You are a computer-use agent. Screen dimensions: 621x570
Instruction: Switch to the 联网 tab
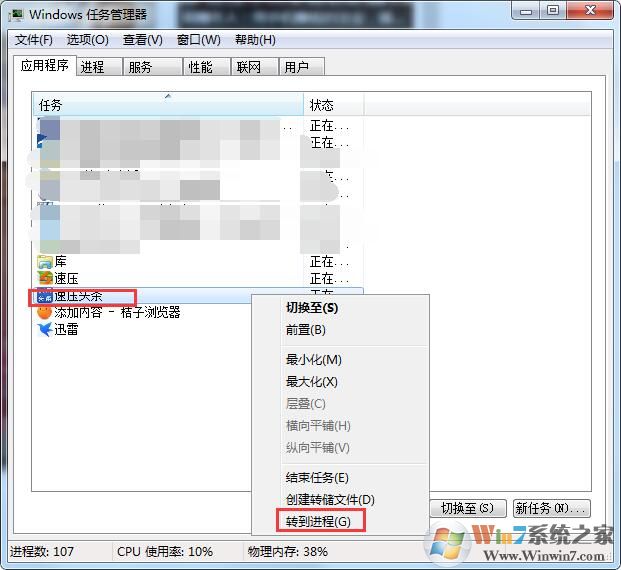(x=254, y=67)
